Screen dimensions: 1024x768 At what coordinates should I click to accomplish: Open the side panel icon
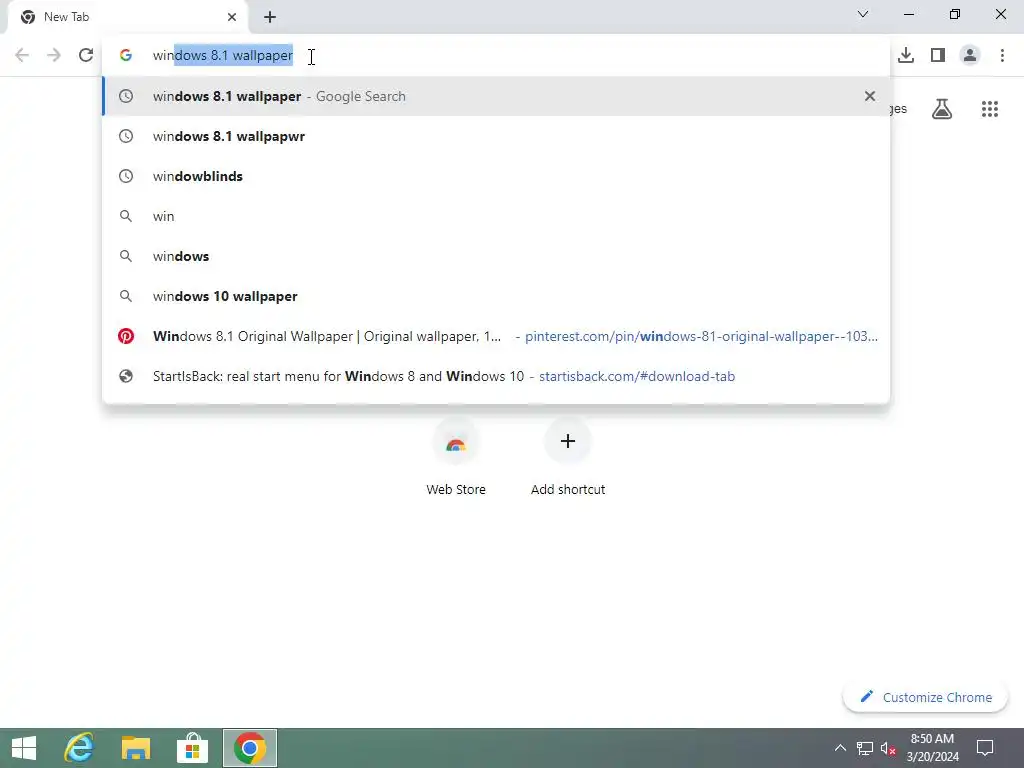(x=938, y=55)
